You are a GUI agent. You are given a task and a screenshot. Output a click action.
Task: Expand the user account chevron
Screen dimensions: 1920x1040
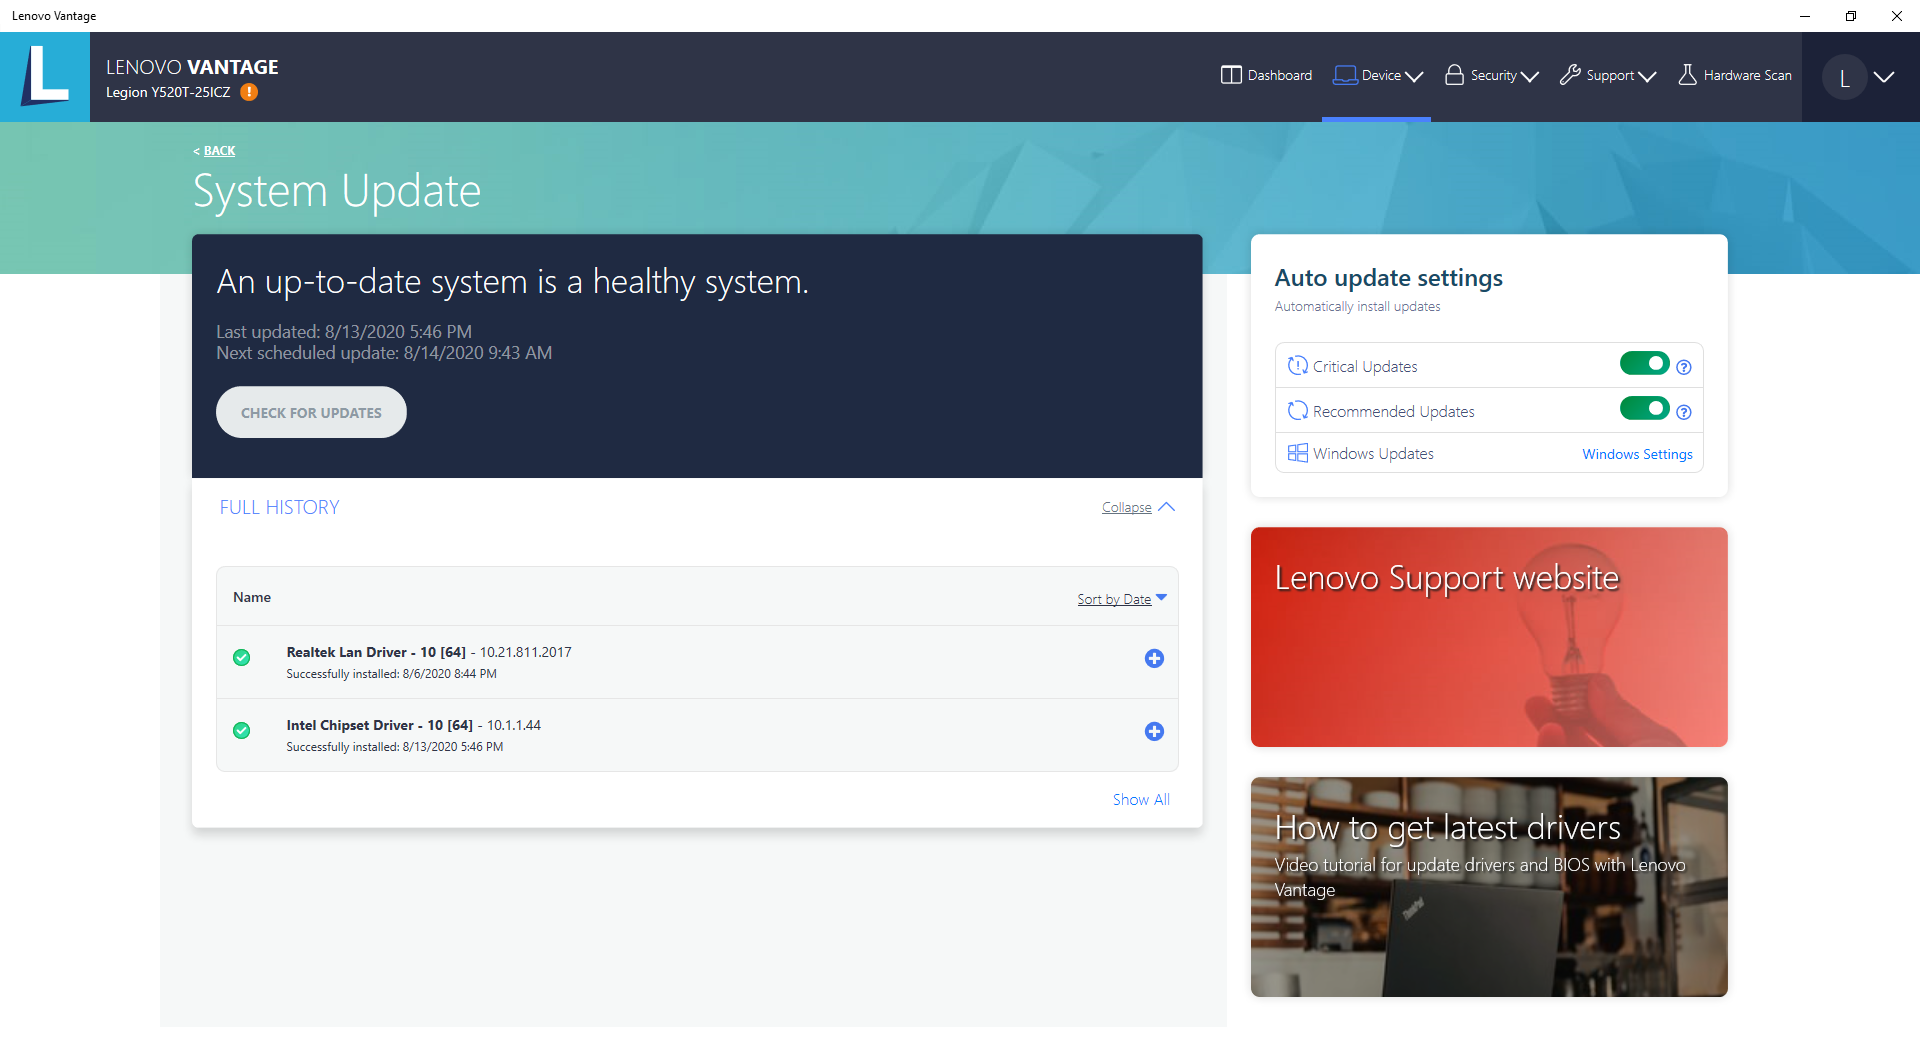pos(1884,77)
